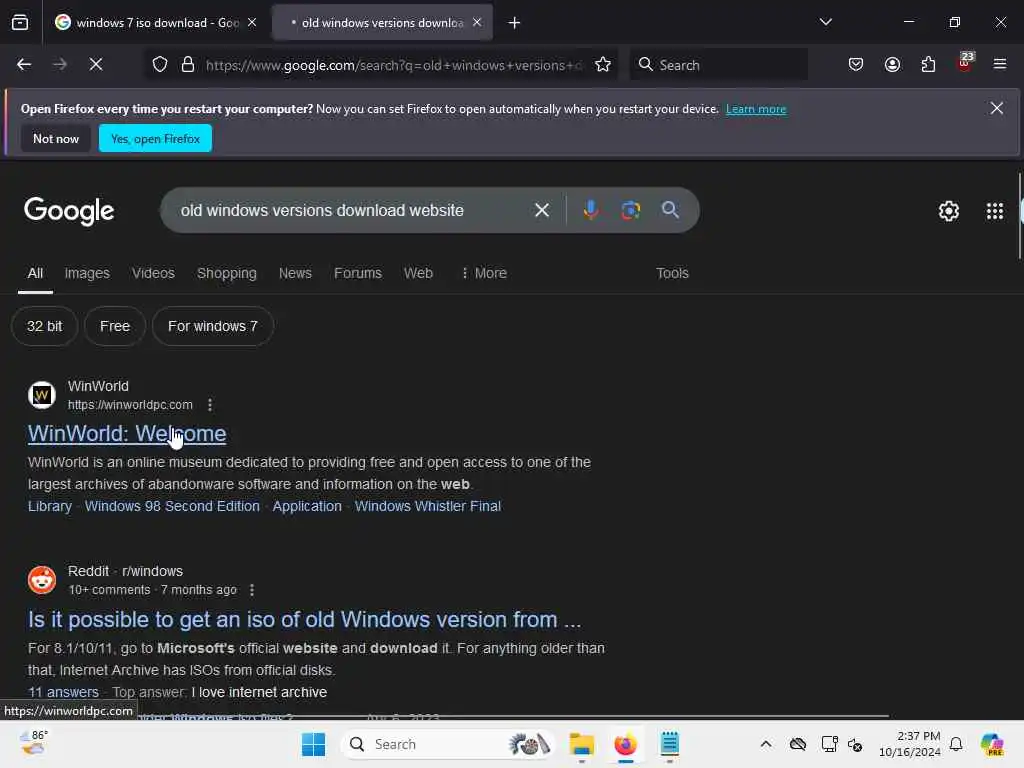Open 'Windows 98 Second Edition' sitelink

point(172,506)
